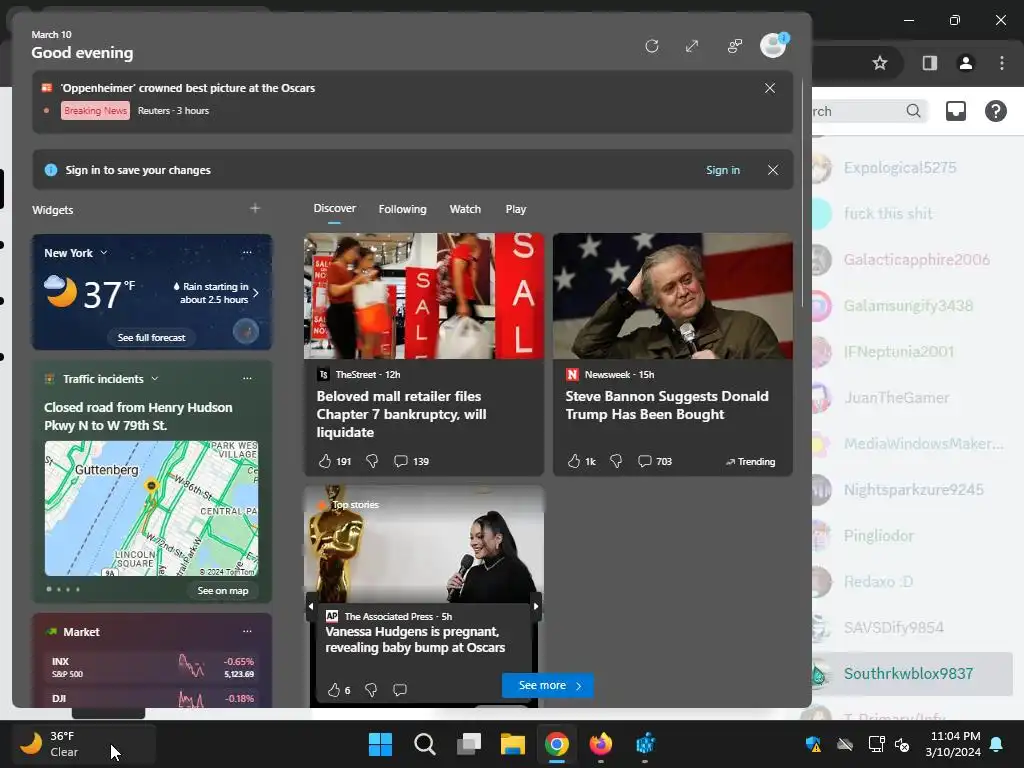Open the profile avatar in widgets header
Viewport: 1024px width, 768px height.
pos(773,46)
